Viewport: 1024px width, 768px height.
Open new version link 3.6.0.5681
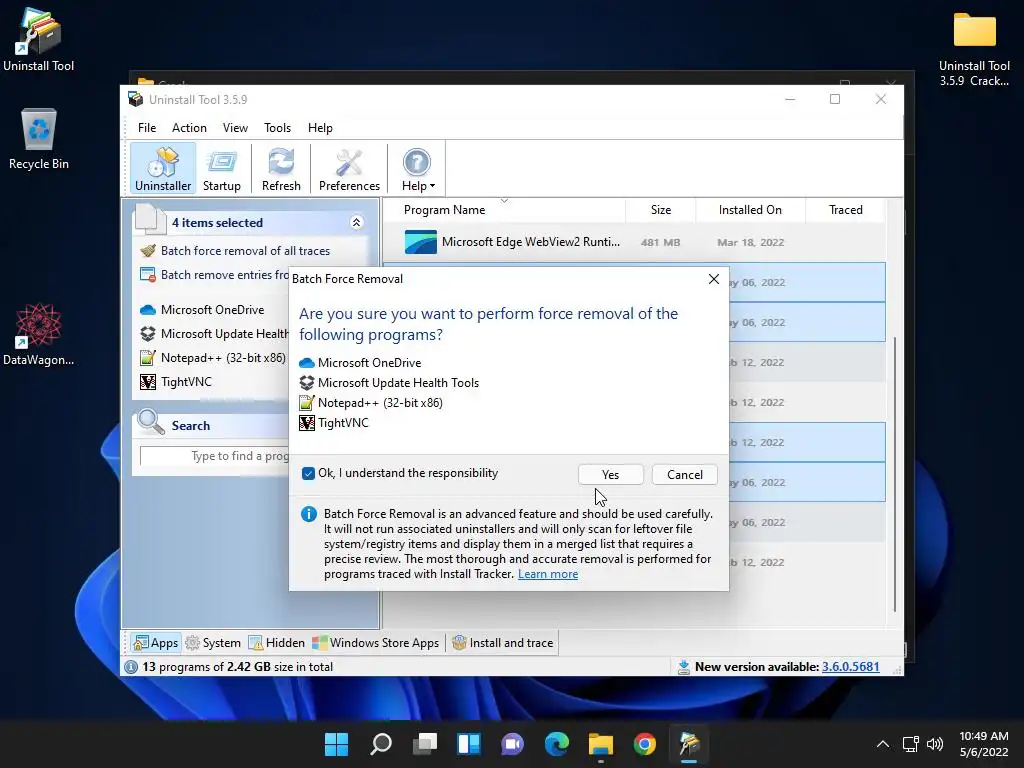(x=850, y=667)
